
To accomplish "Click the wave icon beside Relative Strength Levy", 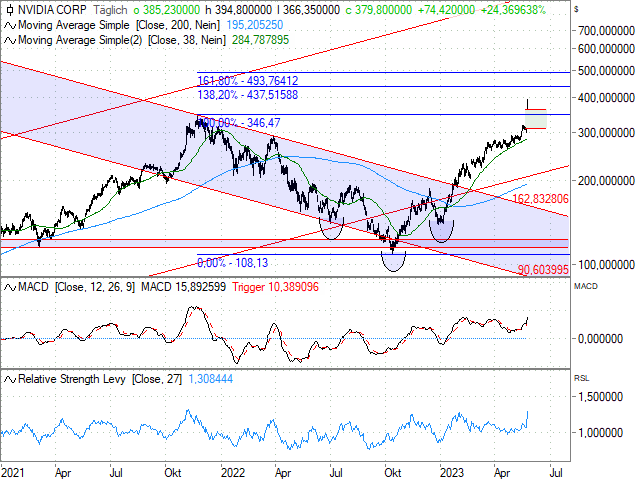I will click(x=10, y=380).
